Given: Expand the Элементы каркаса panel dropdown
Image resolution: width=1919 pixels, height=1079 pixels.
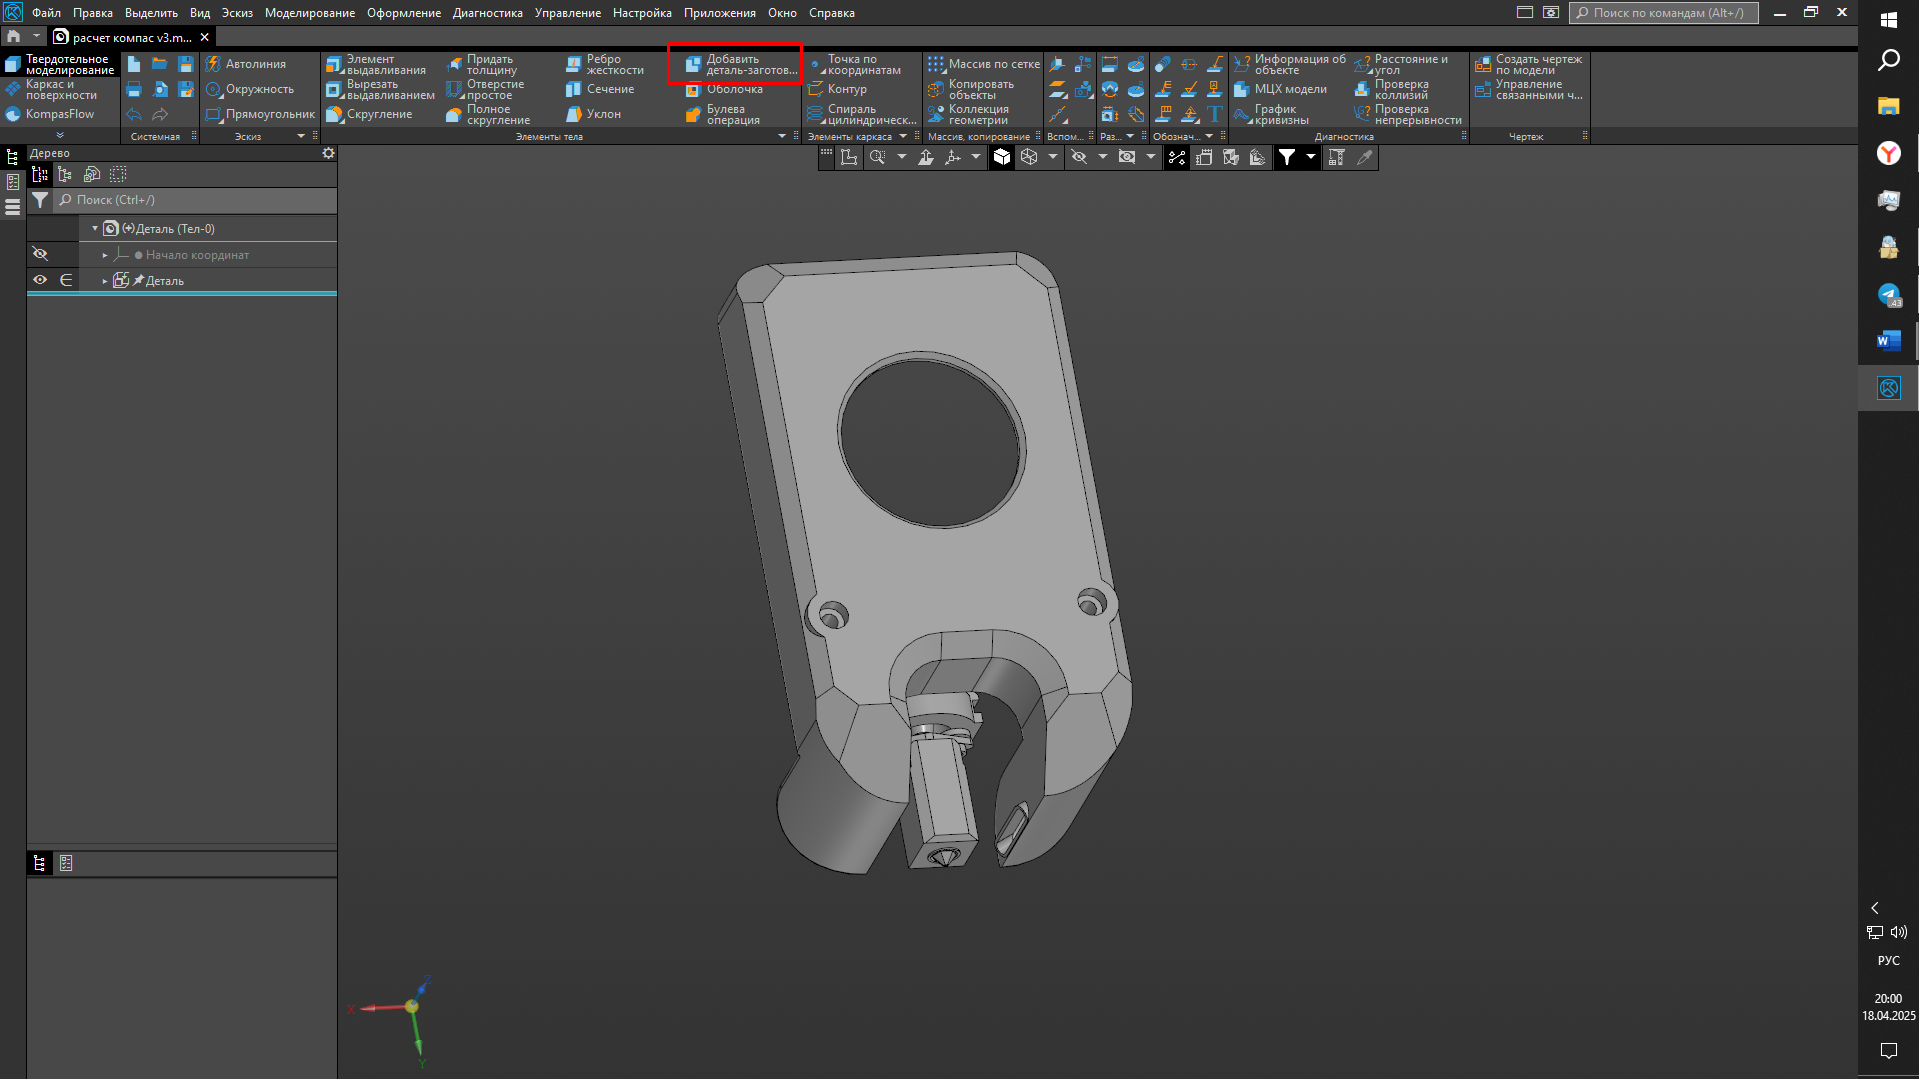Looking at the screenshot, I should (x=903, y=137).
